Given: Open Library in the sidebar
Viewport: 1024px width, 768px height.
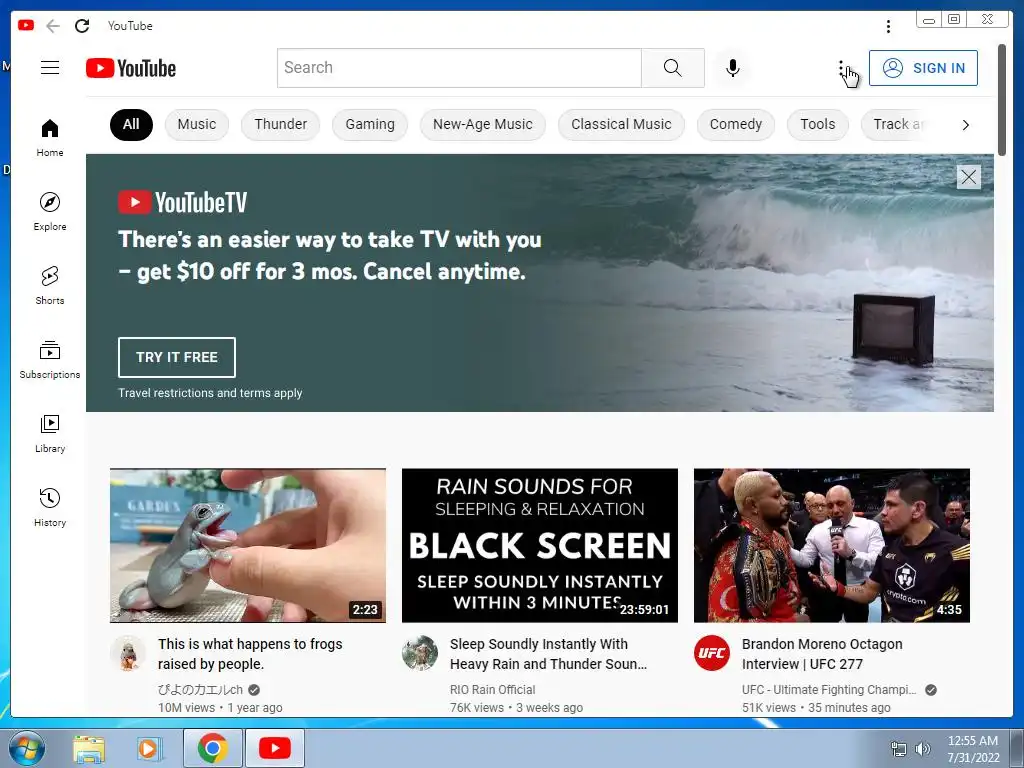Looking at the screenshot, I should (x=50, y=434).
